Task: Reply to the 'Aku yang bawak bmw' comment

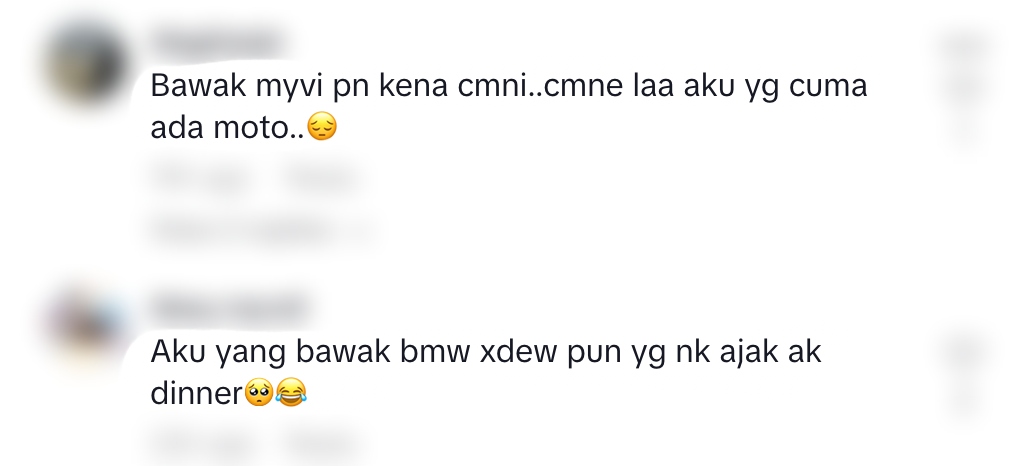Action: (320, 442)
